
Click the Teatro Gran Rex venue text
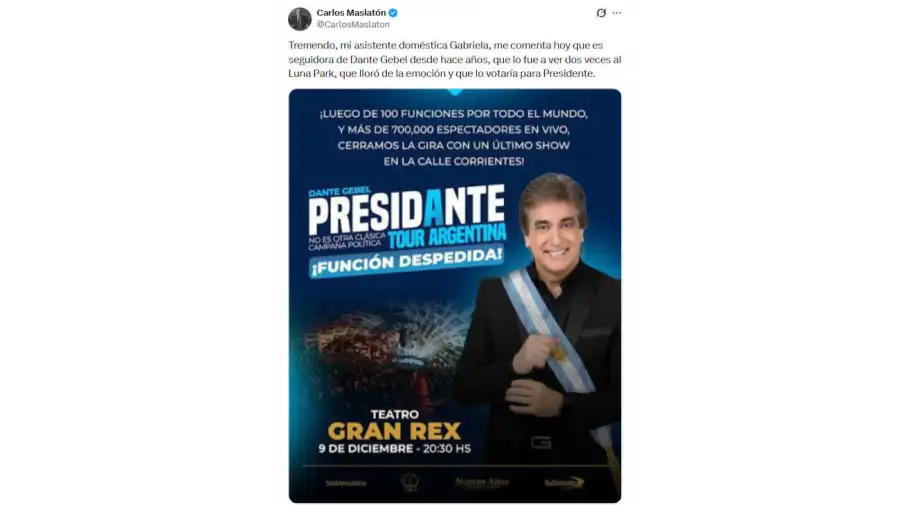click(x=394, y=425)
